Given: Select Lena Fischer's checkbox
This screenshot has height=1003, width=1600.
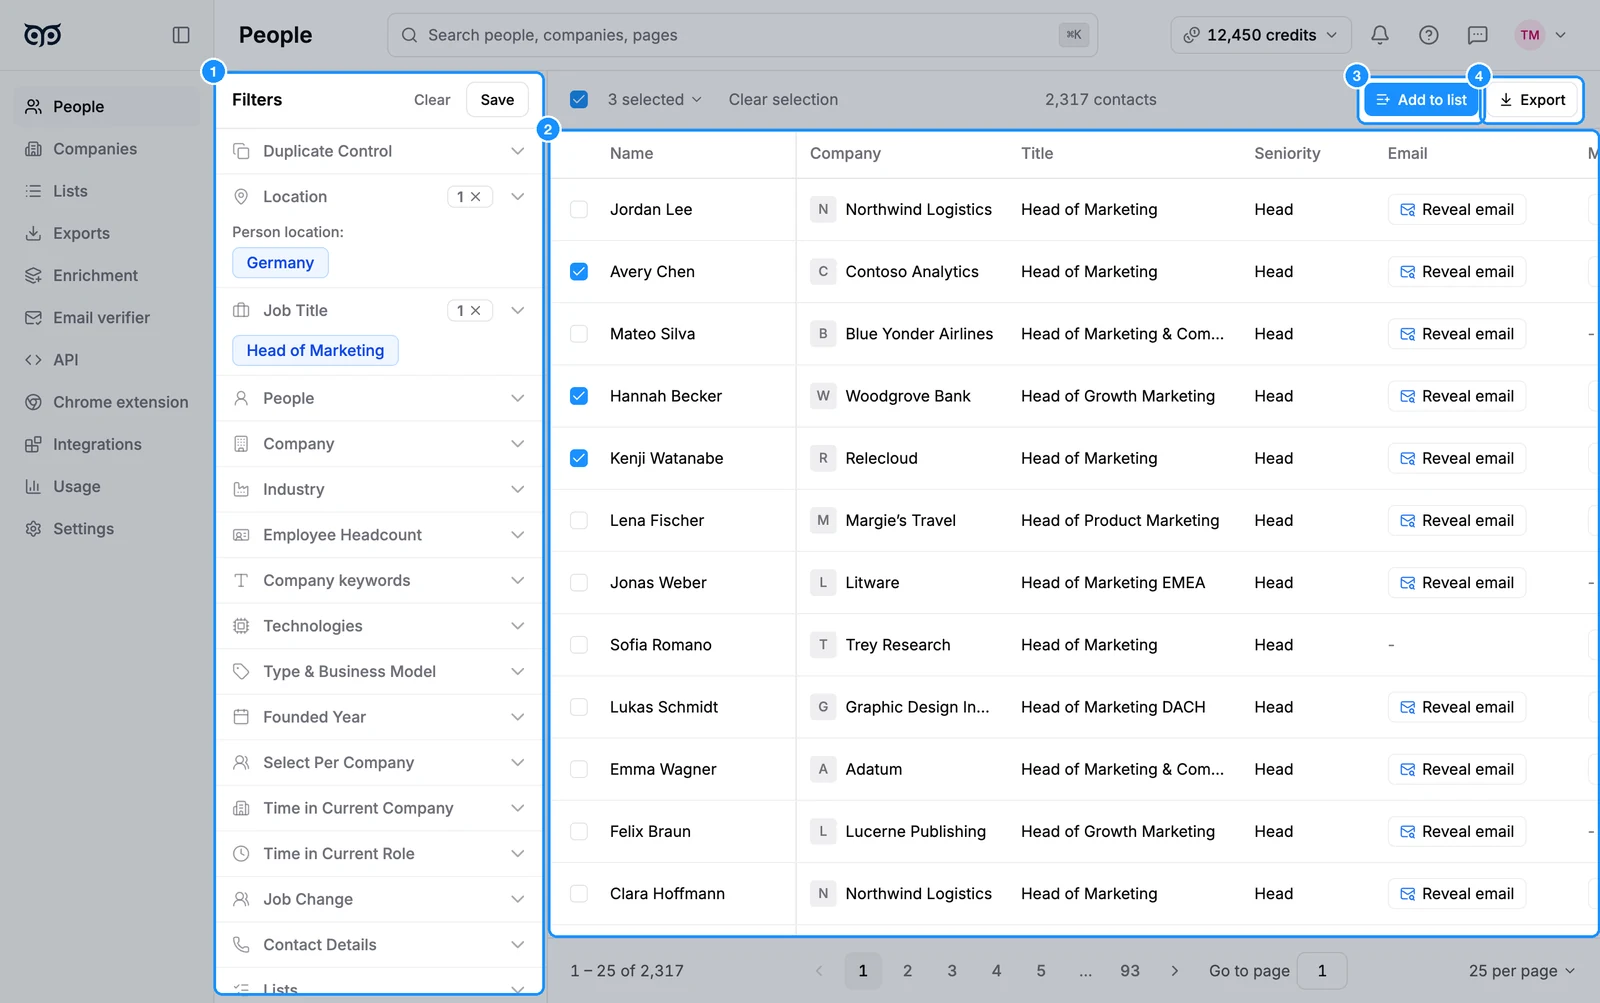Looking at the screenshot, I should 579,521.
